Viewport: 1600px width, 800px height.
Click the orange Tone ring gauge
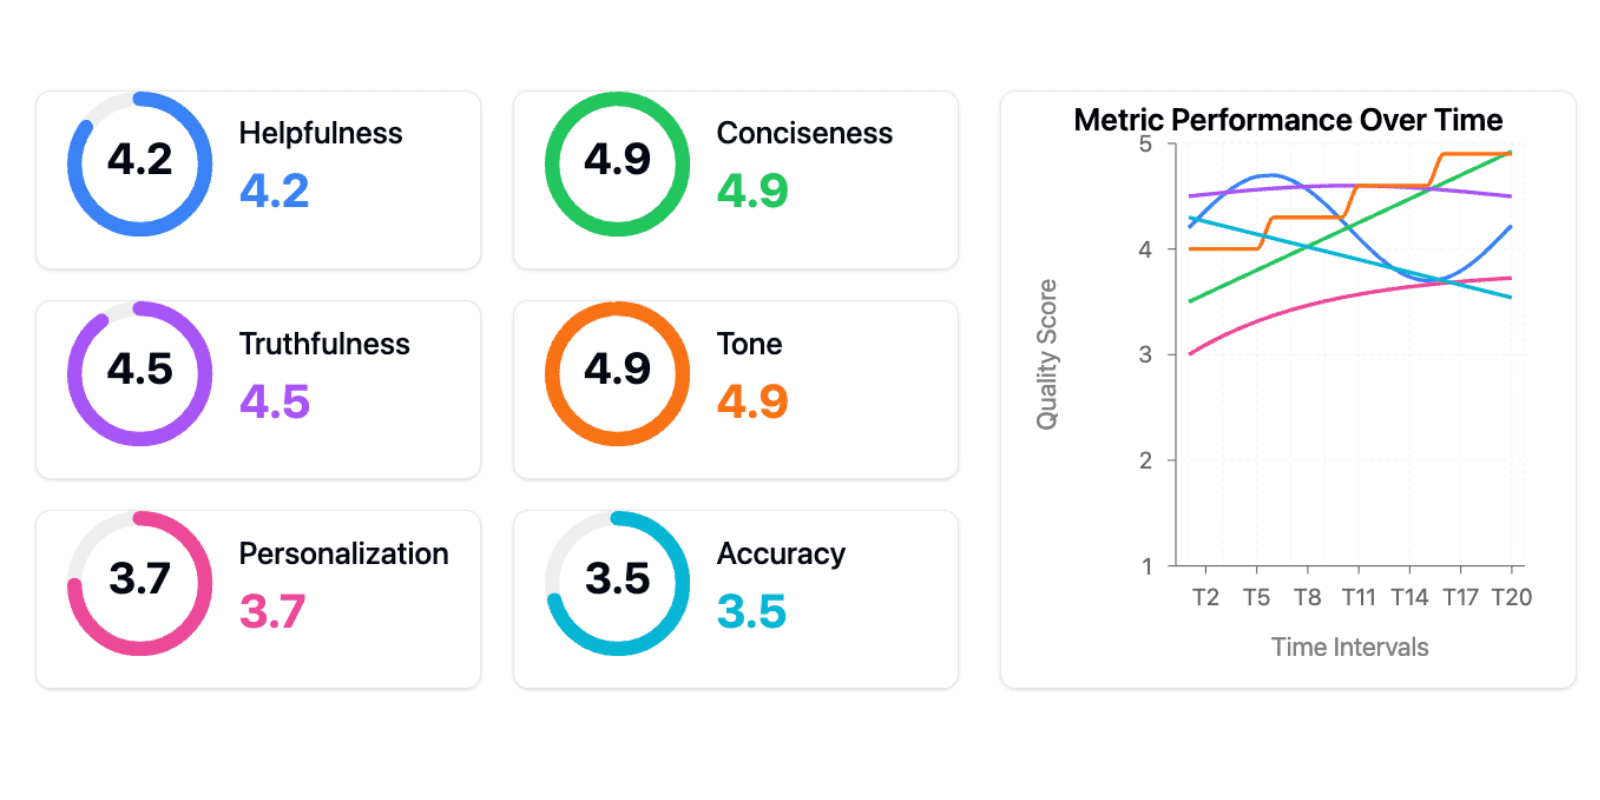pyautogui.click(x=617, y=374)
